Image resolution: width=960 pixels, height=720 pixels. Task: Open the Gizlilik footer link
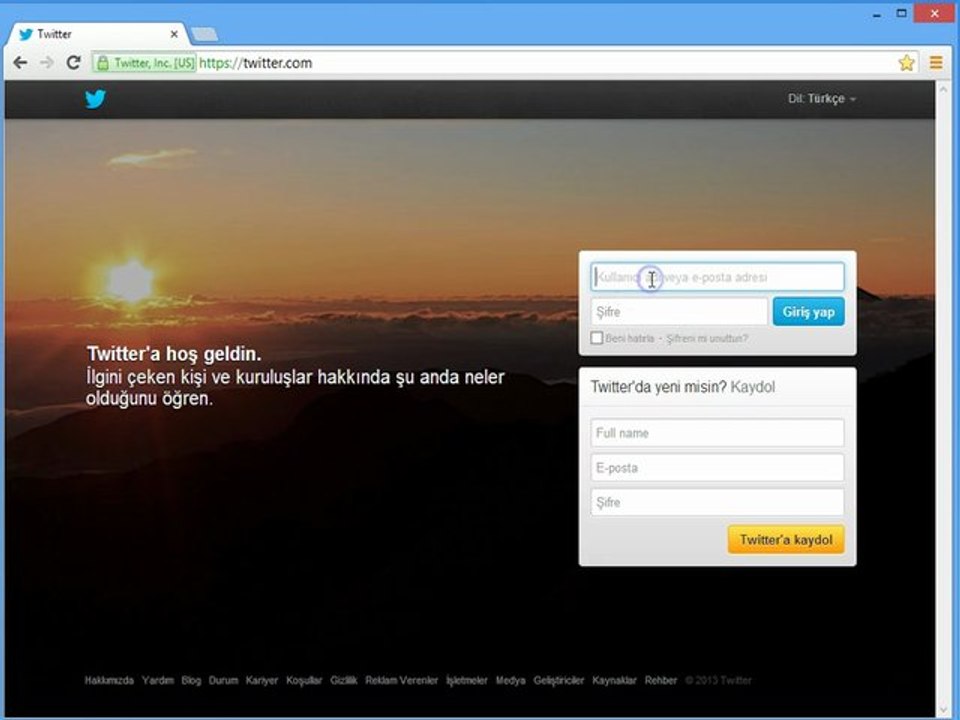tap(344, 680)
